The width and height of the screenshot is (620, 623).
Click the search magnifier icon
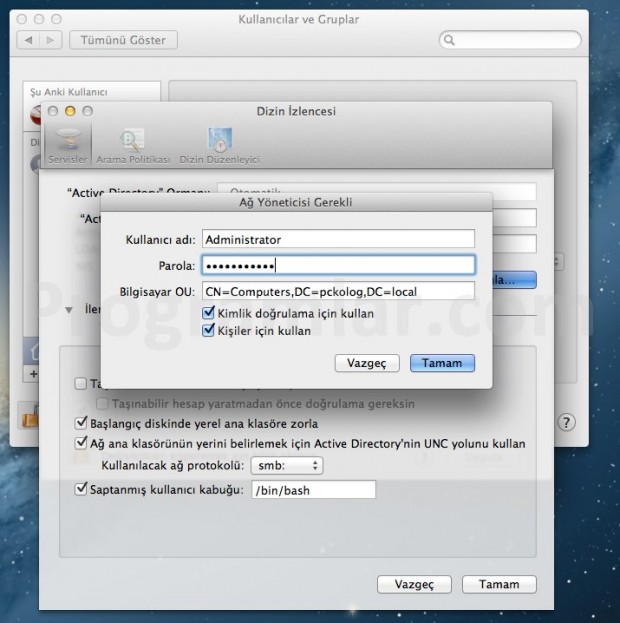point(449,40)
